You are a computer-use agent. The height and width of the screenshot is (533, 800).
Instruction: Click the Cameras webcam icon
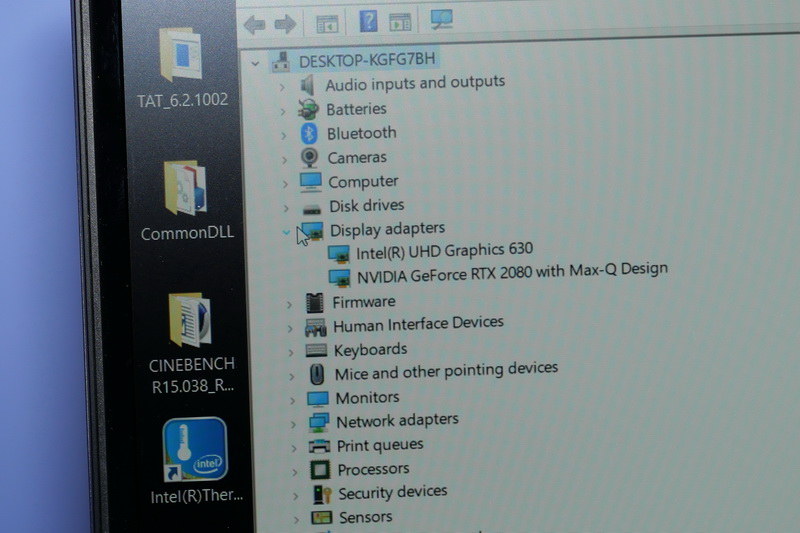pos(309,158)
